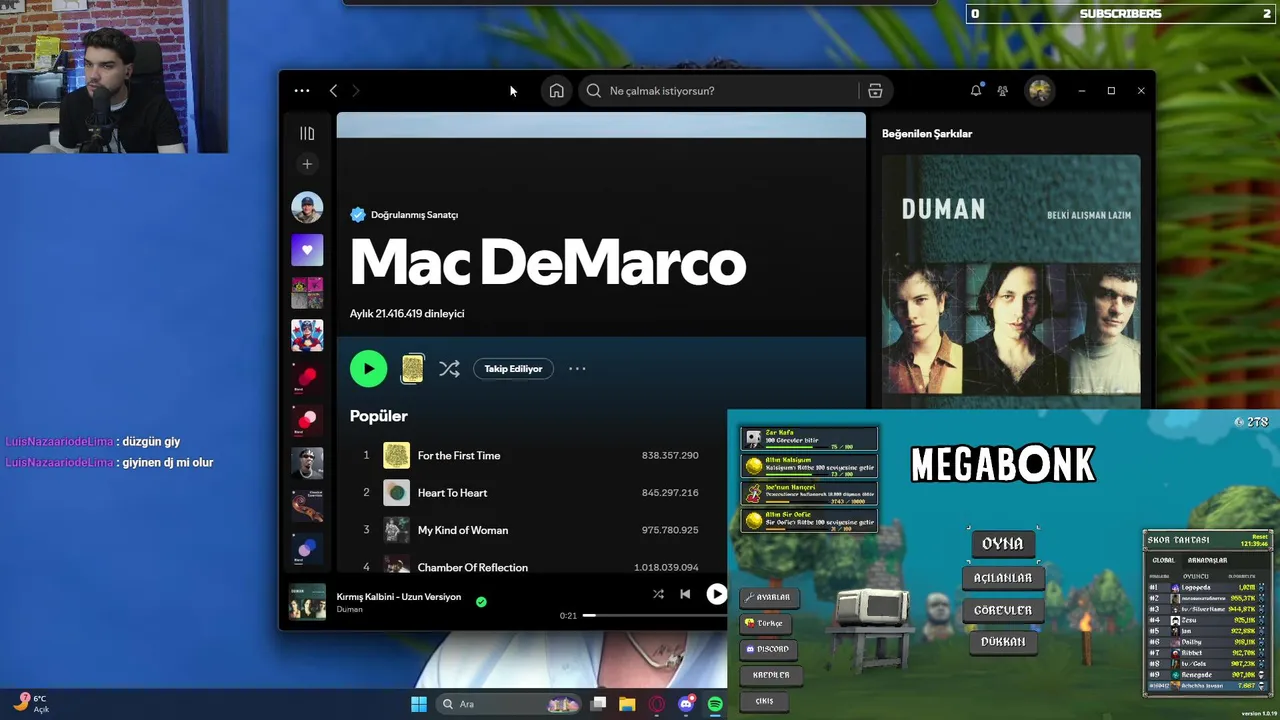This screenshot has height=720, width=1280.
Task: Open Spotify Home
Action: [x=557, y=91]
